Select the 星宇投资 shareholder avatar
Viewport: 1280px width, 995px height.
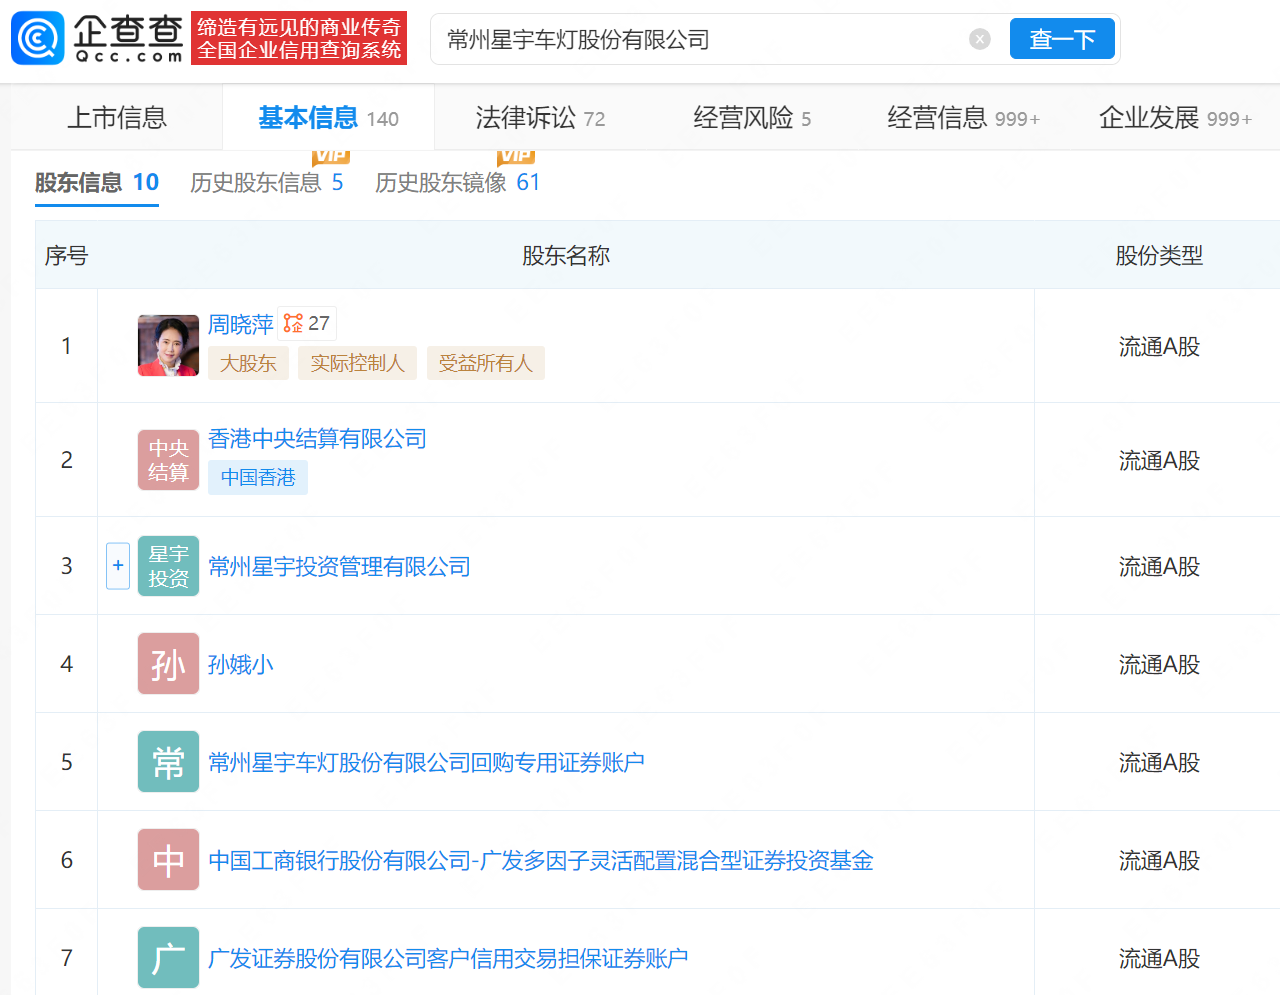pos(168,566)
